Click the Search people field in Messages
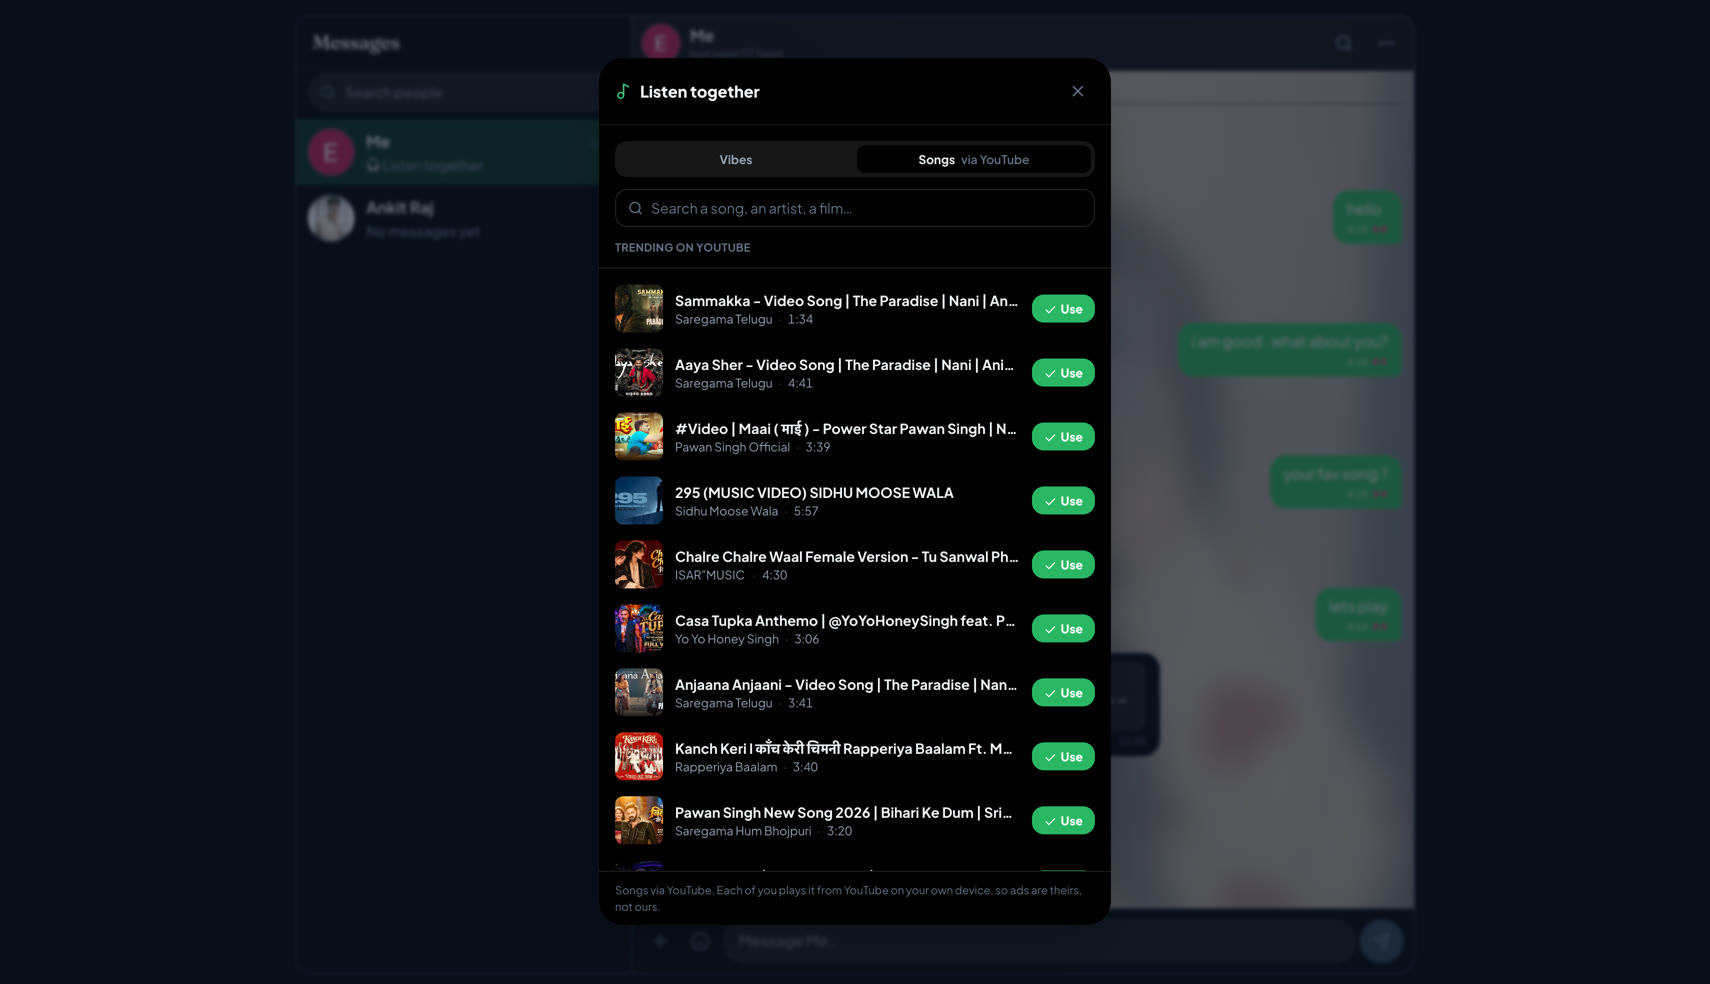 pos(455,92)
